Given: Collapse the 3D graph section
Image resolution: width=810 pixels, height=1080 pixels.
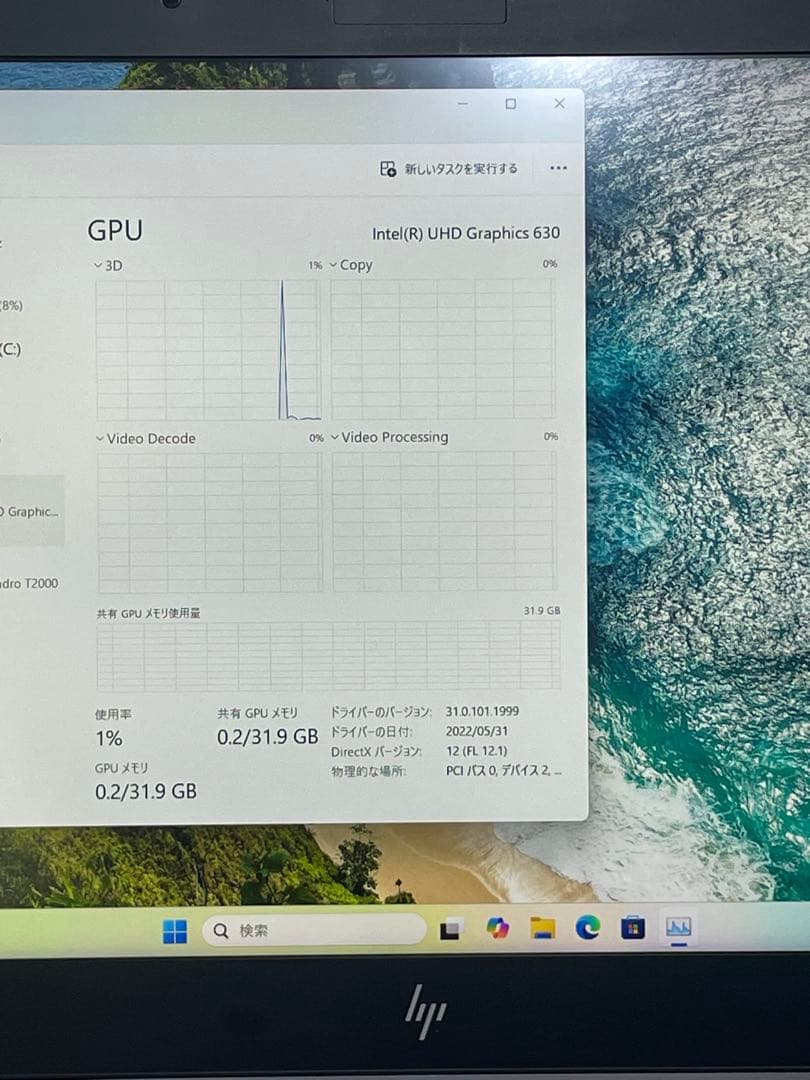Looking at the screenshot, I should coord(99,266).
